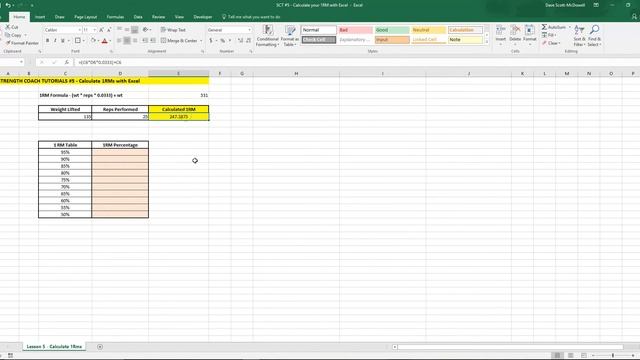640x360 pixels.
Task: Click the Cut scissors icon
Action: click(x=8, y=27)
